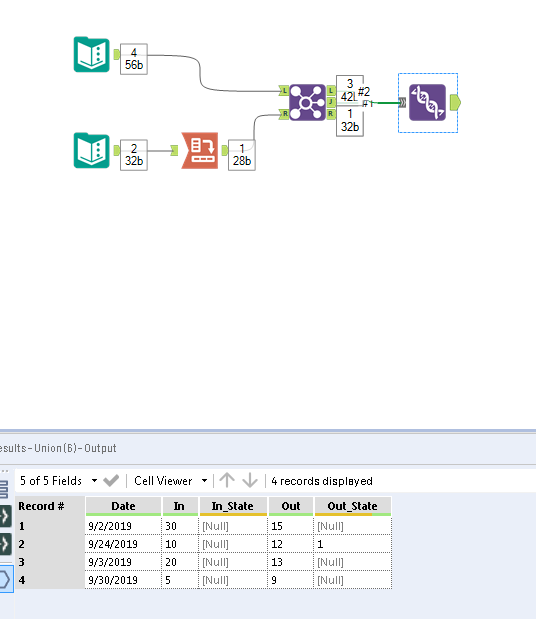The image size is (536, 619).
Task: Click the Join tool's L output anchor
Action: [x=331, y=91]
